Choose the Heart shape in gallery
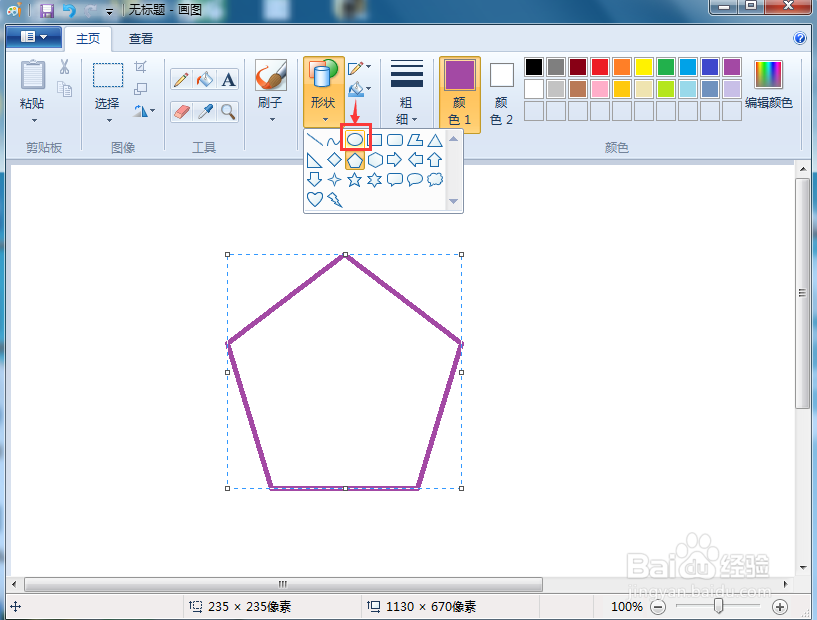Image resolution: width=817 pixels, height=620 pixels. [x=315, y=199]
